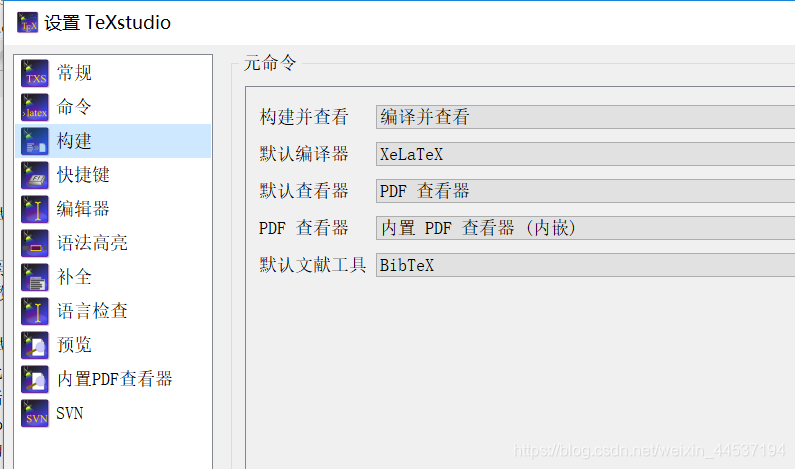The width and height of the screenshot is (795, 469).
Task: Click the PDF 查看器 row label
Action: coord(304,228)
